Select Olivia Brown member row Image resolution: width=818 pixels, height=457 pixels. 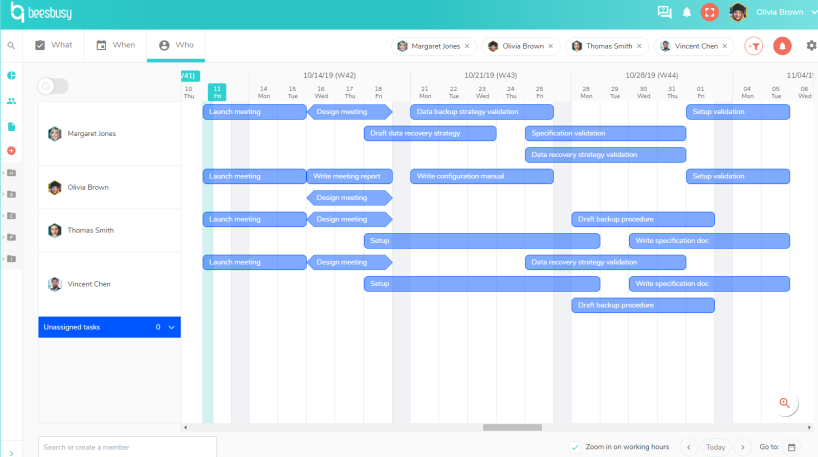[x=110, y=187]
